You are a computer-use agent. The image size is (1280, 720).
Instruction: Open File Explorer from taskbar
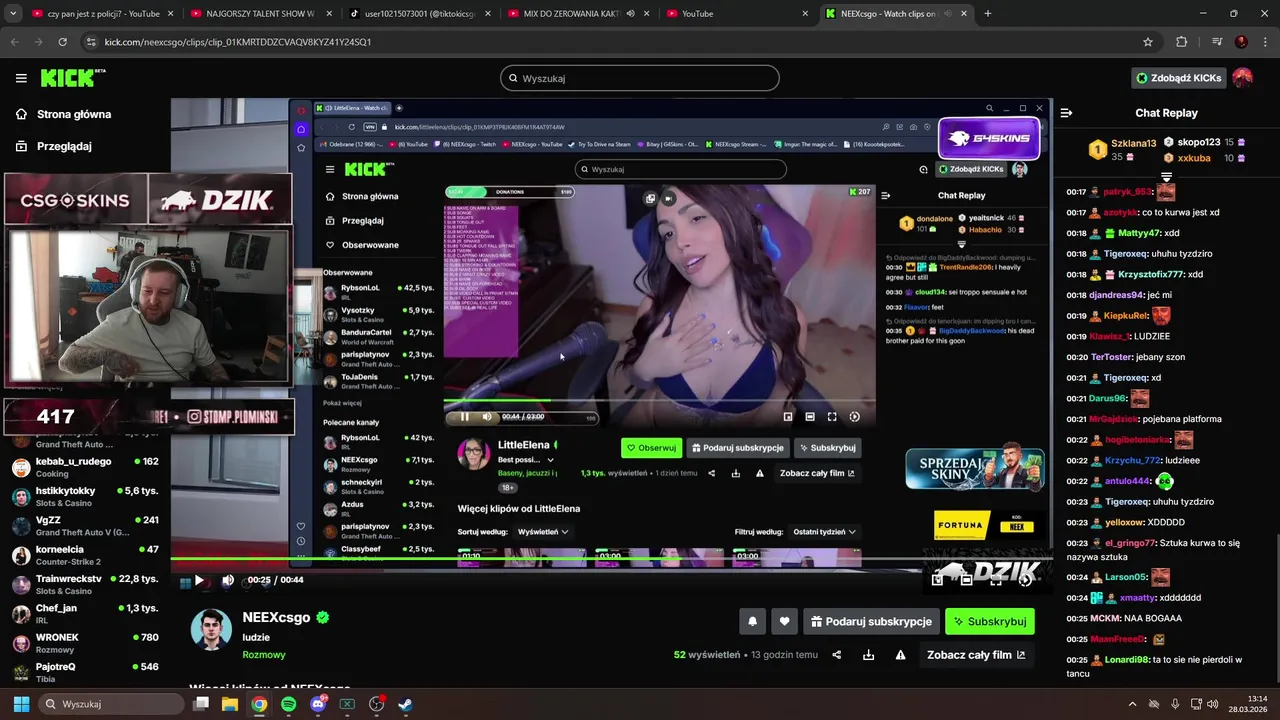229,704
